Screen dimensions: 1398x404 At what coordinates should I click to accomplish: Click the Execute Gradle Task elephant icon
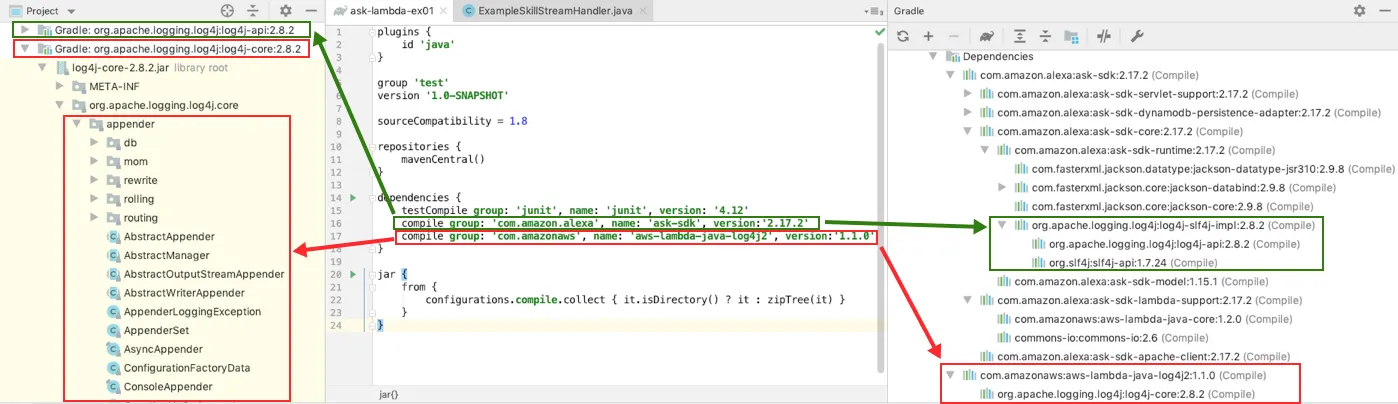click(x=985, y=36)
